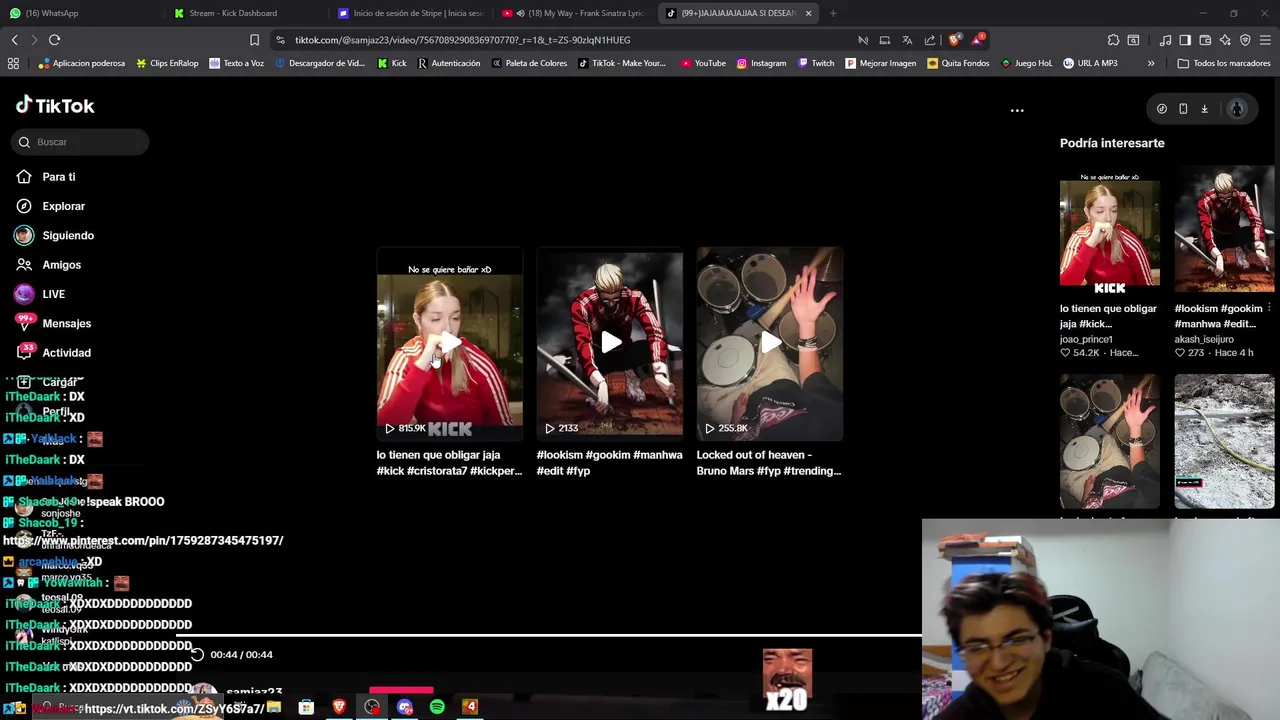Open the browser hamburger menu
Image resolution: width=1280 pixels, height=720 pixels.
(x=1265, y=40)
